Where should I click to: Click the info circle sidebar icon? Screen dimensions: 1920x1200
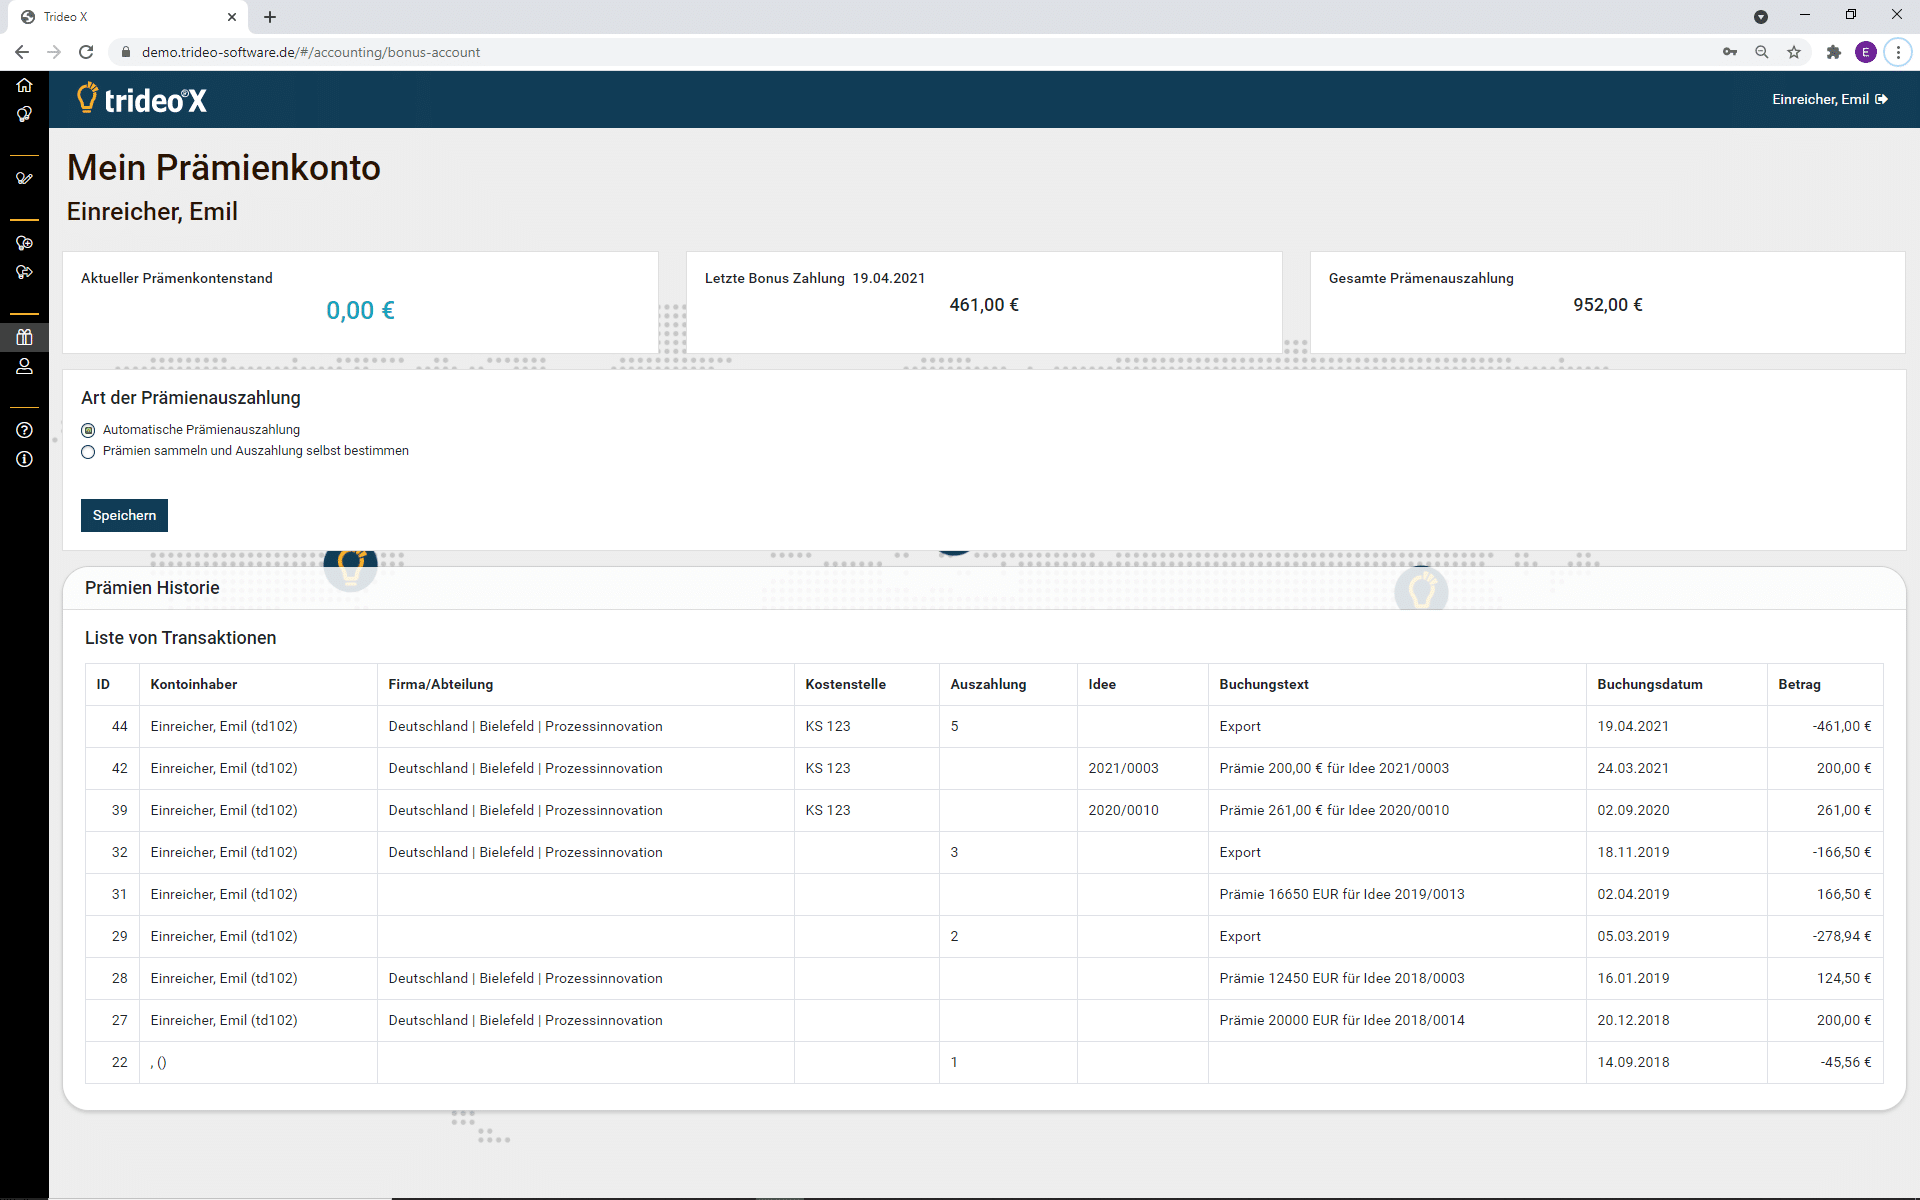click(x=24, y=459)
